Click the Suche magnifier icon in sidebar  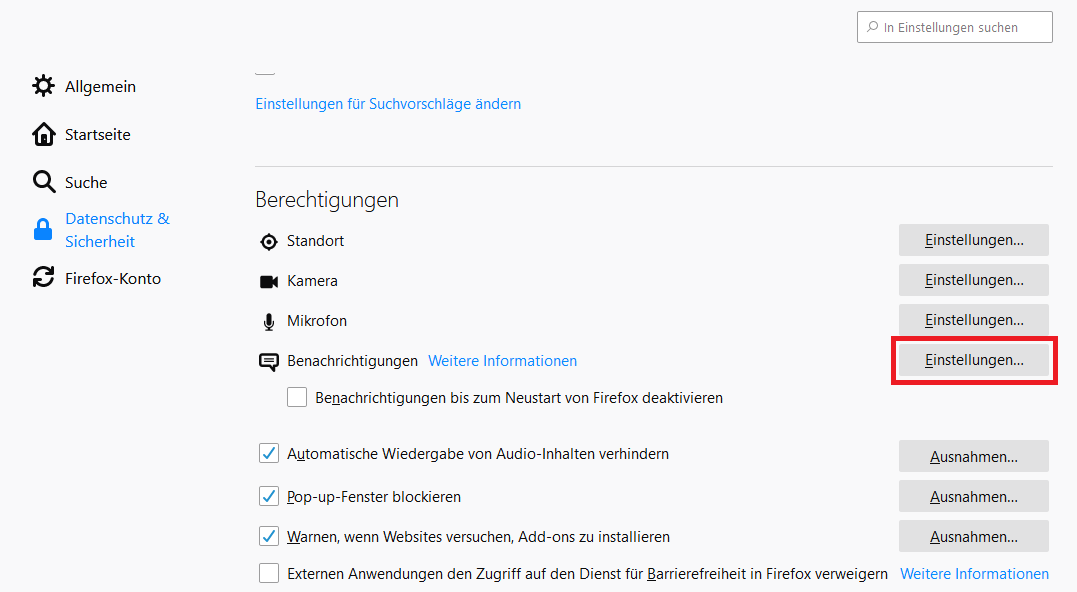coord(43,182)
